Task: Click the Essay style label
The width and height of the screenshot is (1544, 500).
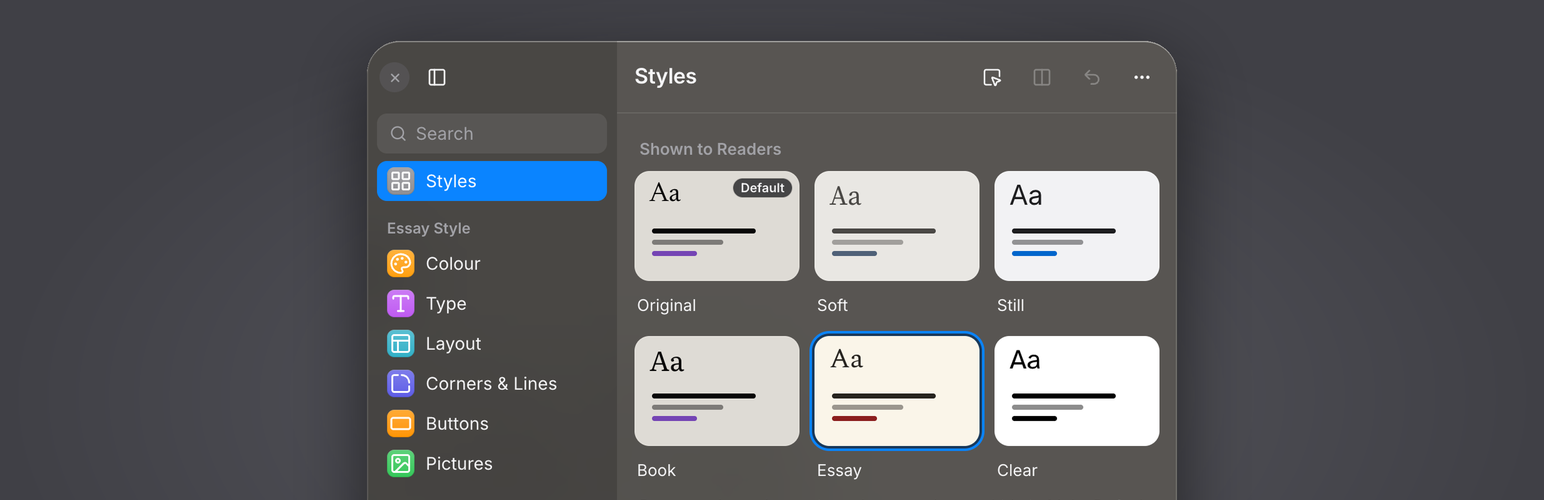Action: click(839, 470)
